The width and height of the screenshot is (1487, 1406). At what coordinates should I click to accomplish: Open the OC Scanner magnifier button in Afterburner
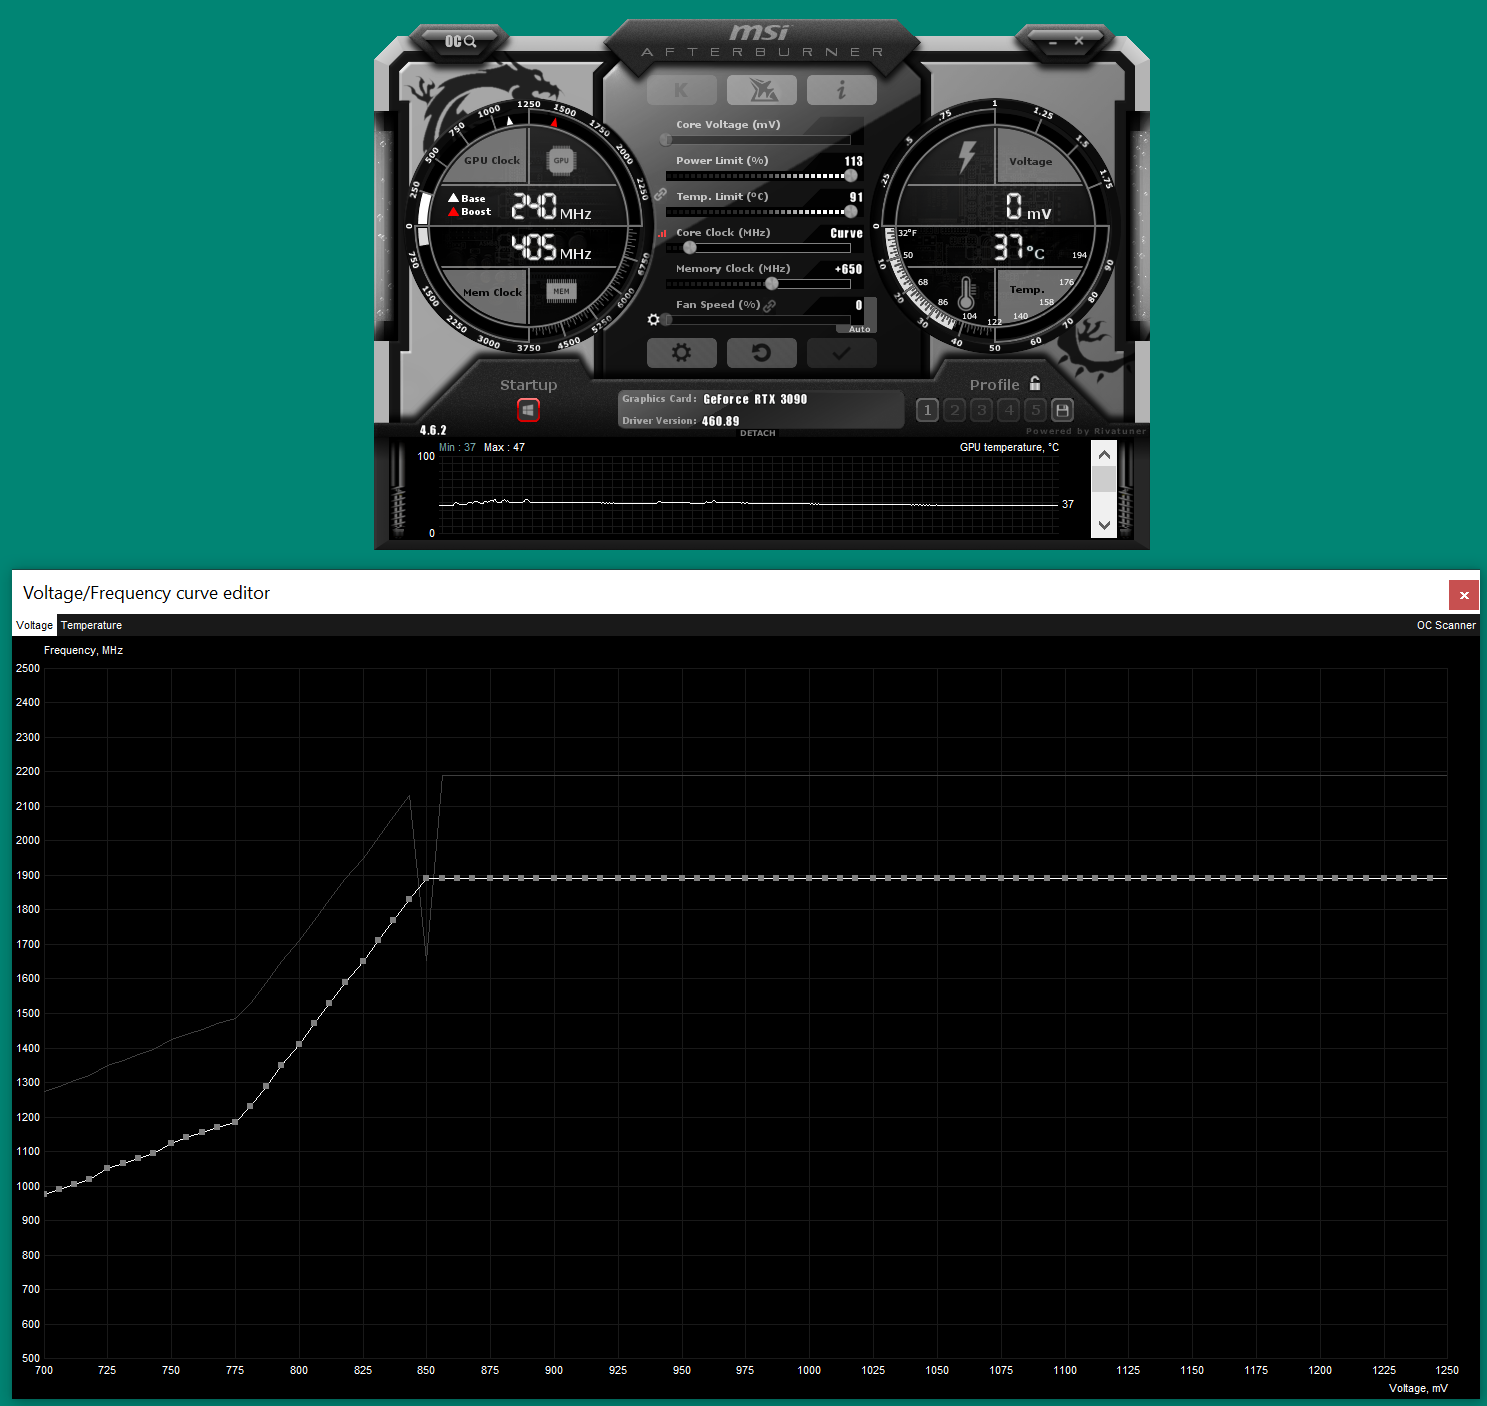460,41
